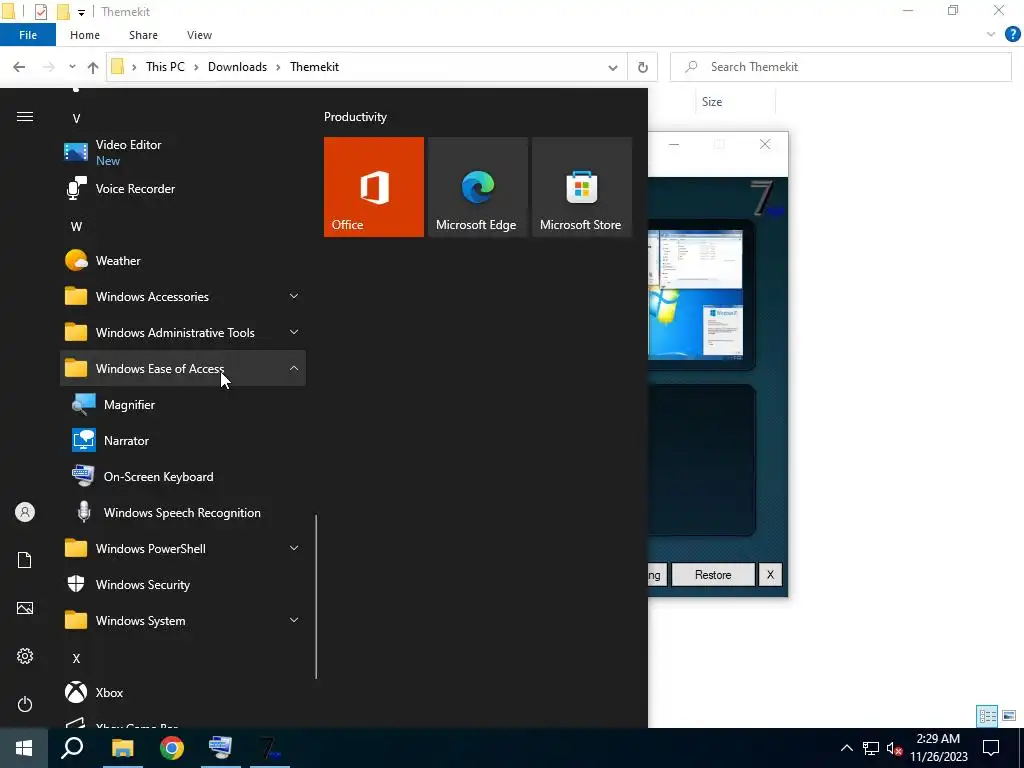Launch Voice Recorder from Start menu
The height and width of the screenshot is (768, 1024).
pos(183,189)
